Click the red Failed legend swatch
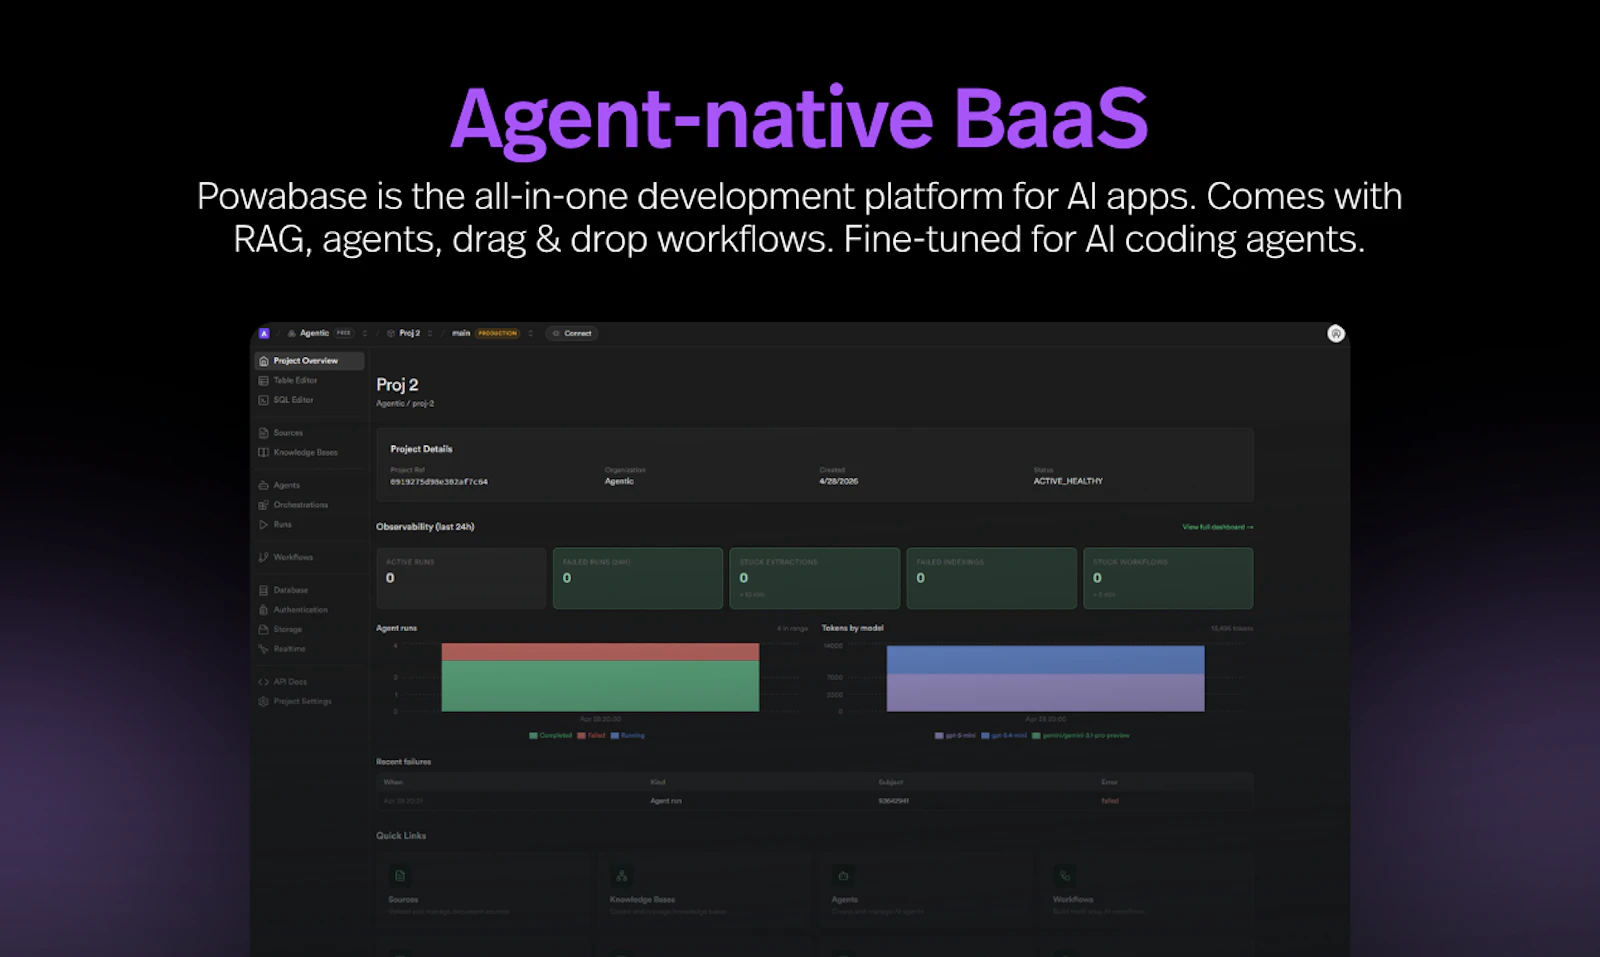Image resolution: width=1600 pixels, height=957 pixels. coord(582,736)
